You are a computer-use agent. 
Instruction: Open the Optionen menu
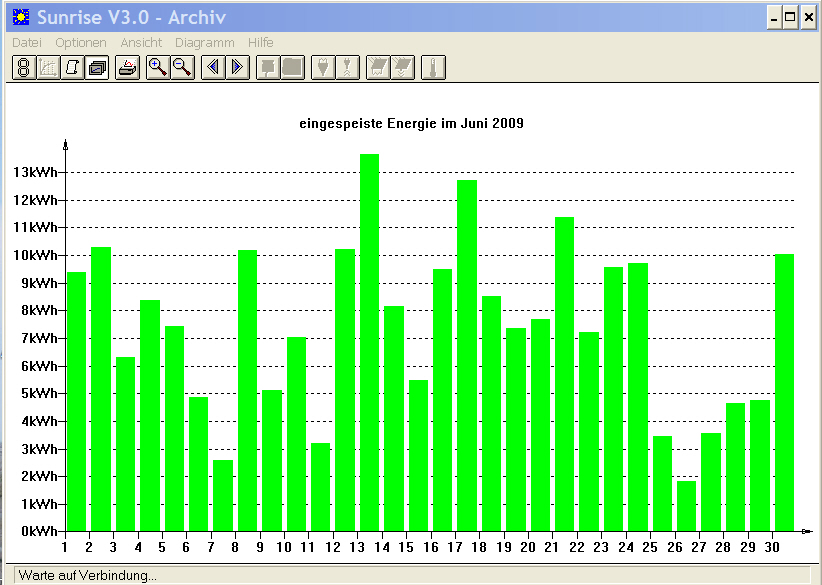click(81, 42)
